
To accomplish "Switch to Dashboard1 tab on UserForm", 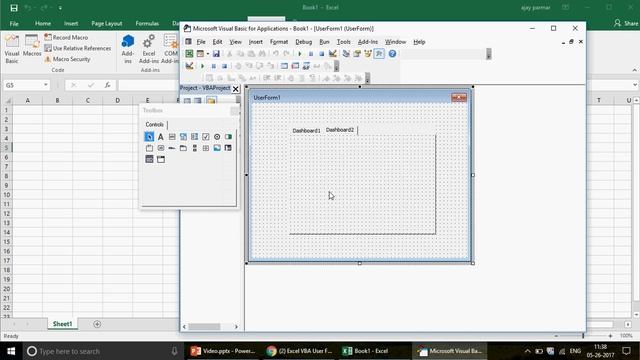I will point(306,131).
